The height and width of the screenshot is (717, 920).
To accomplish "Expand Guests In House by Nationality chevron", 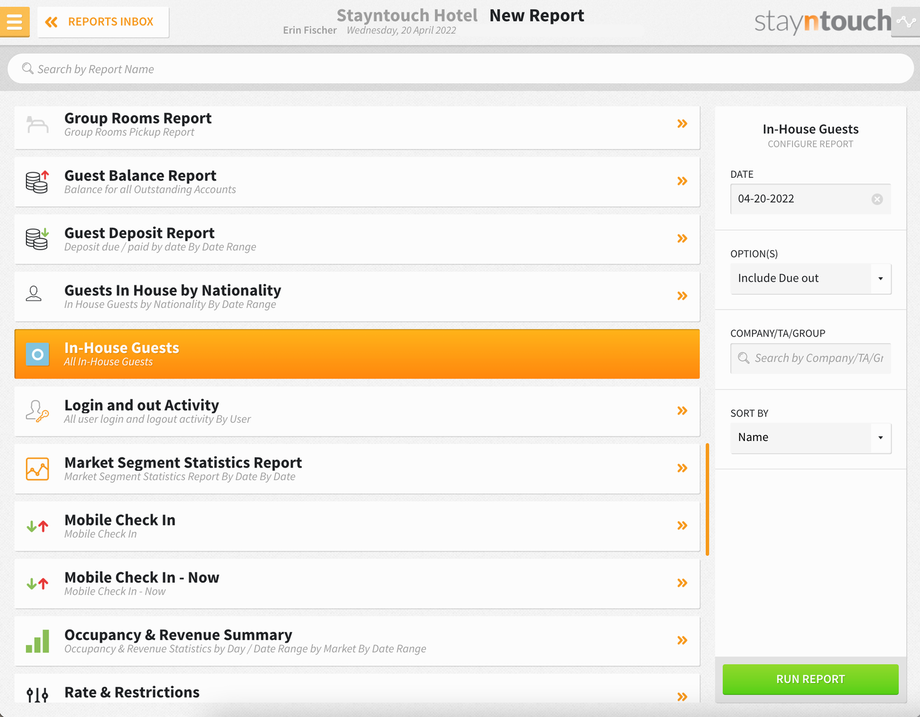I will [x=682, y=296].
